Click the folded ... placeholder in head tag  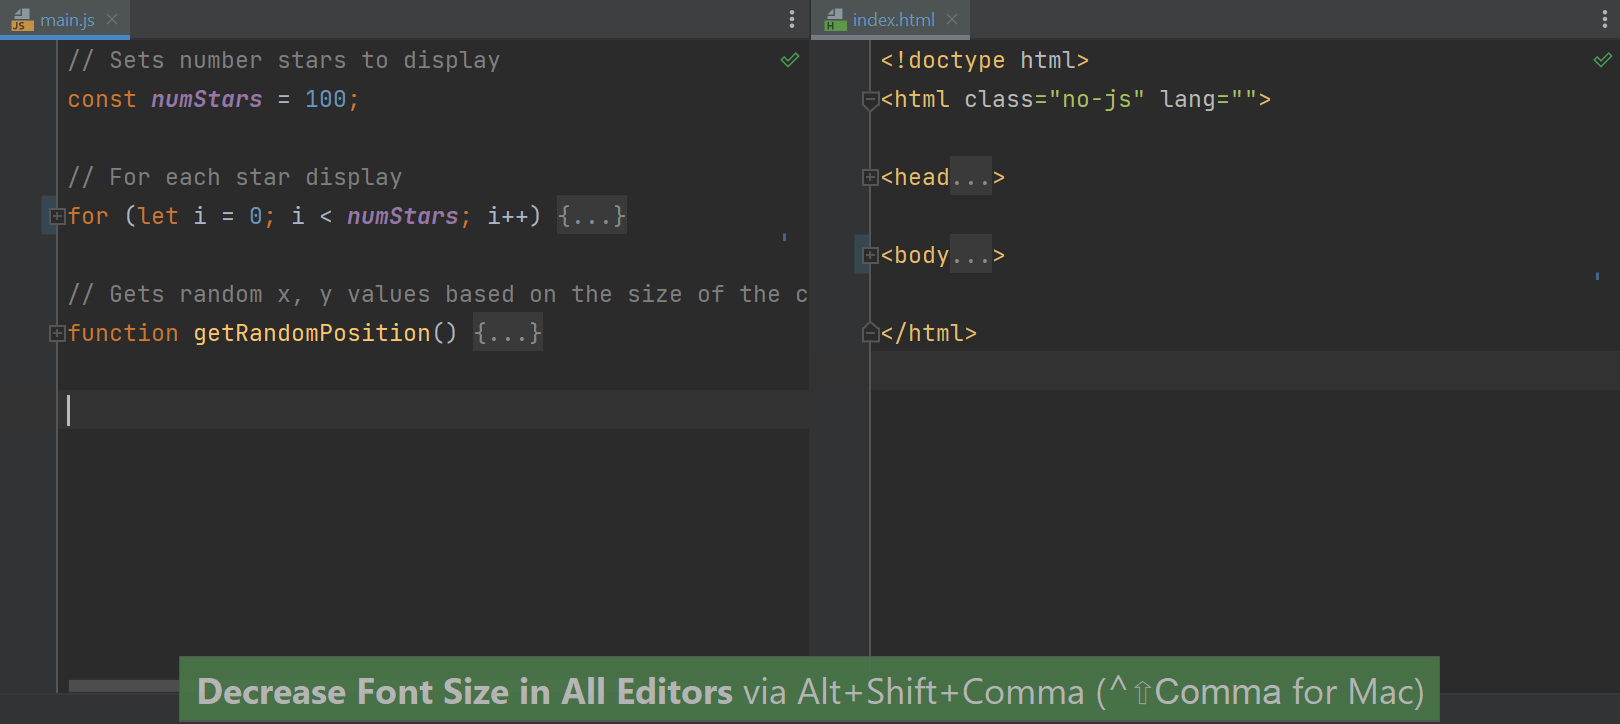[970, 177]
